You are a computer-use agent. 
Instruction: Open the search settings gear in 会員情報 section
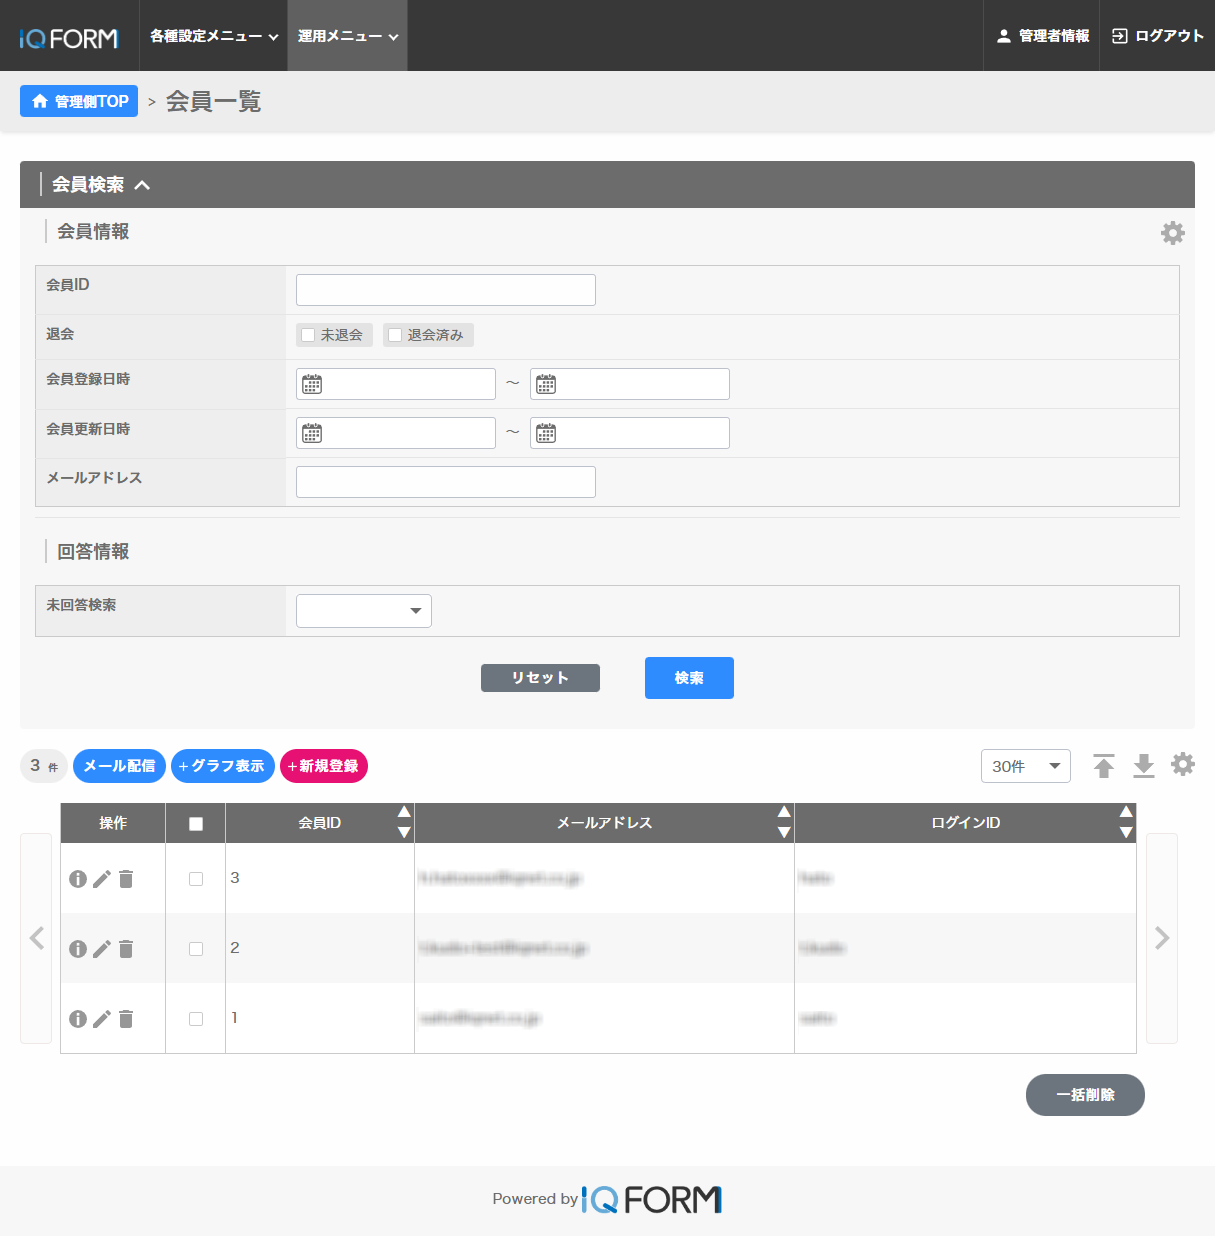click(x=1172, y=232)
